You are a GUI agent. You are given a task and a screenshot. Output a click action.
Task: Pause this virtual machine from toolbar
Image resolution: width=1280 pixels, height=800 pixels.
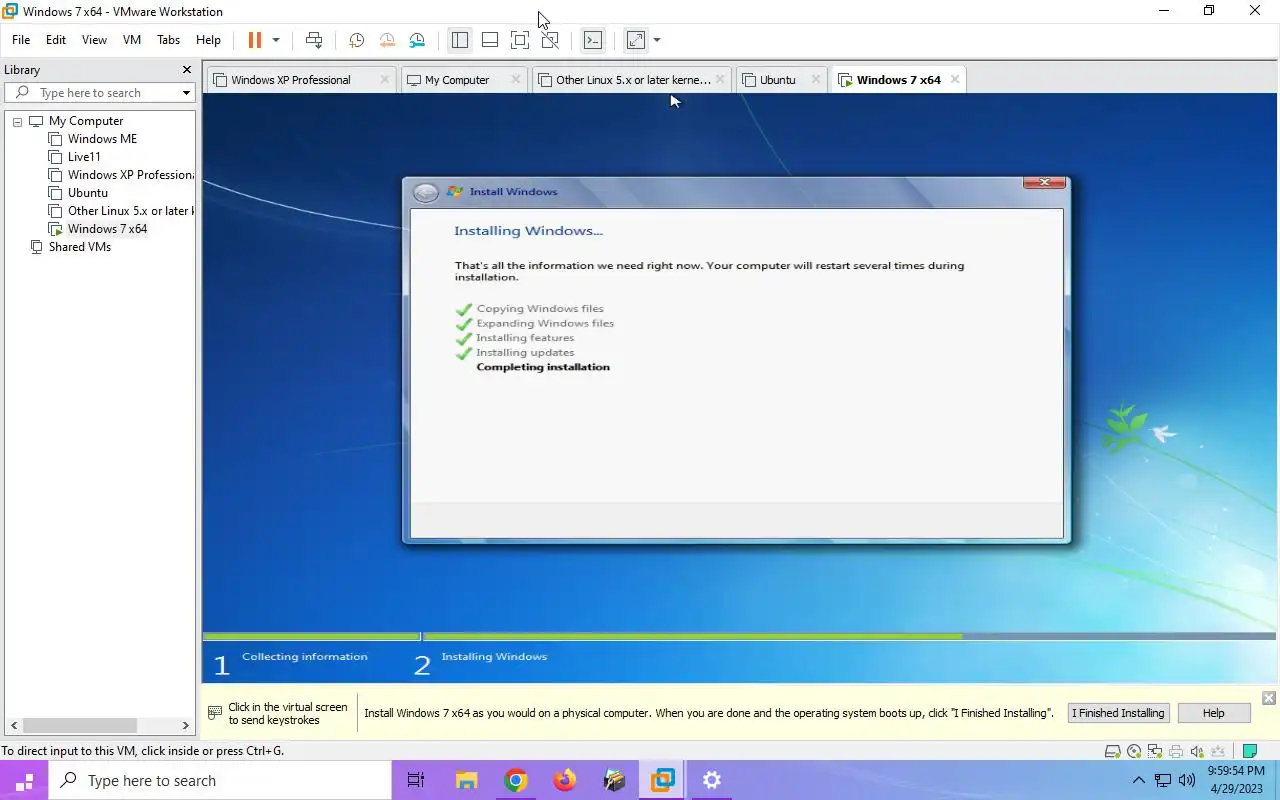(x=254, y=40)
